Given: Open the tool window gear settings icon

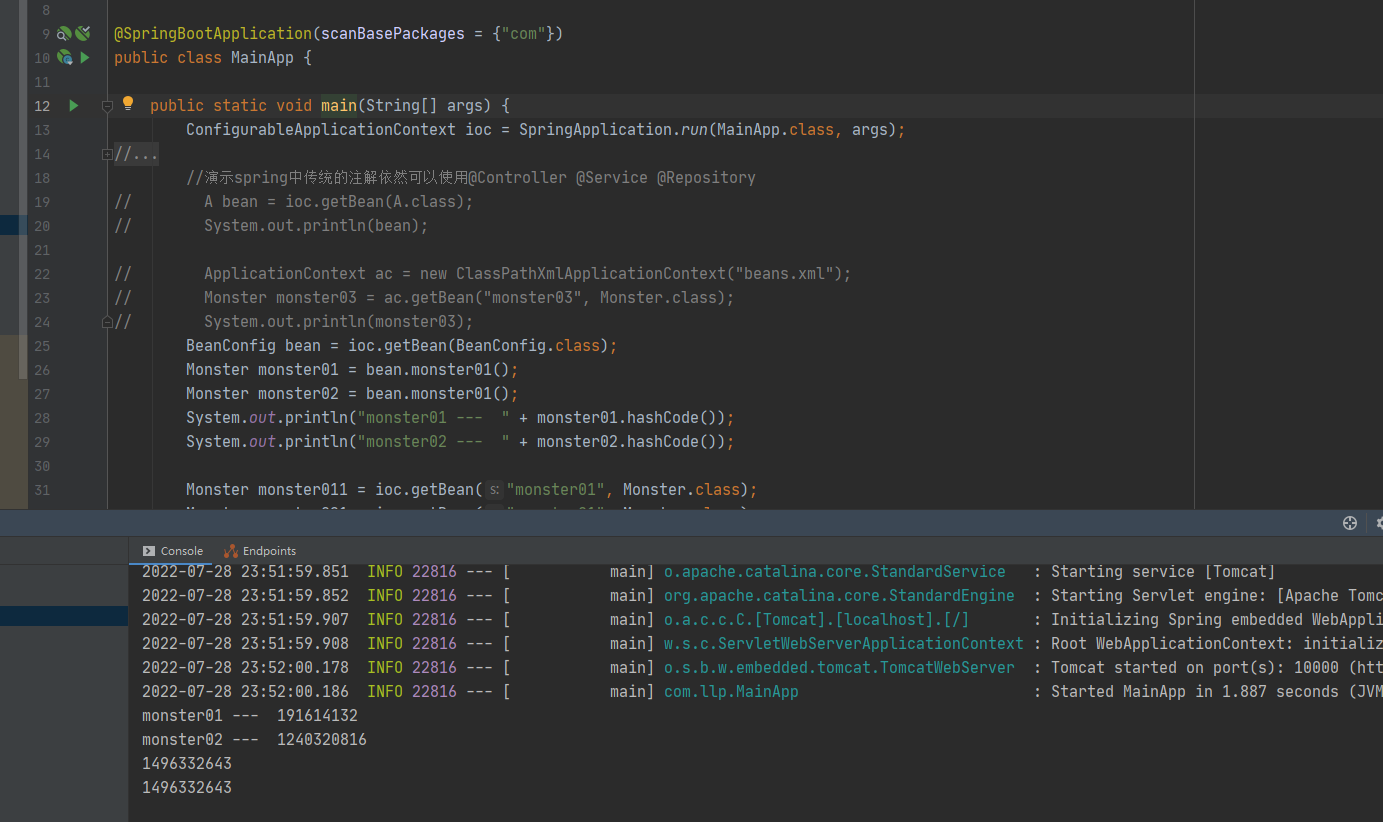Looking at the screenshot, I should pyautogui.click(x=1379, y=523).
